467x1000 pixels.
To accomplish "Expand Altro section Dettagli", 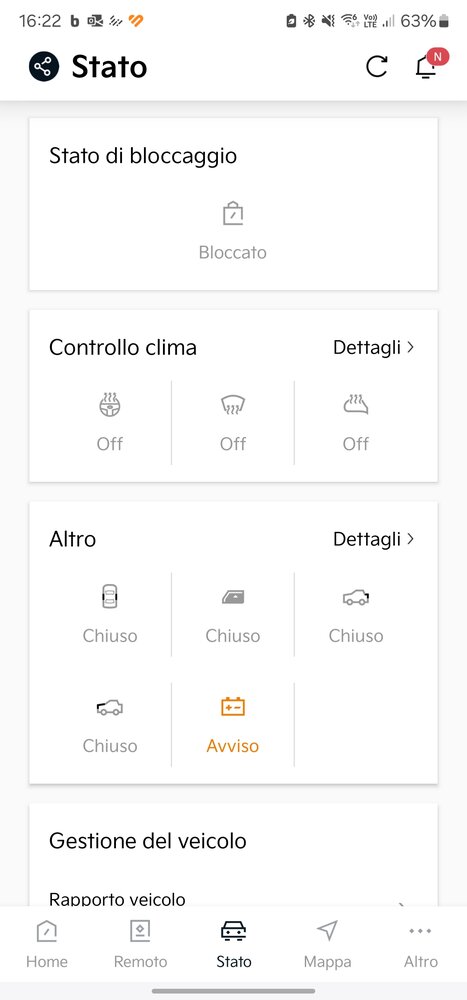I will (374, 540).
